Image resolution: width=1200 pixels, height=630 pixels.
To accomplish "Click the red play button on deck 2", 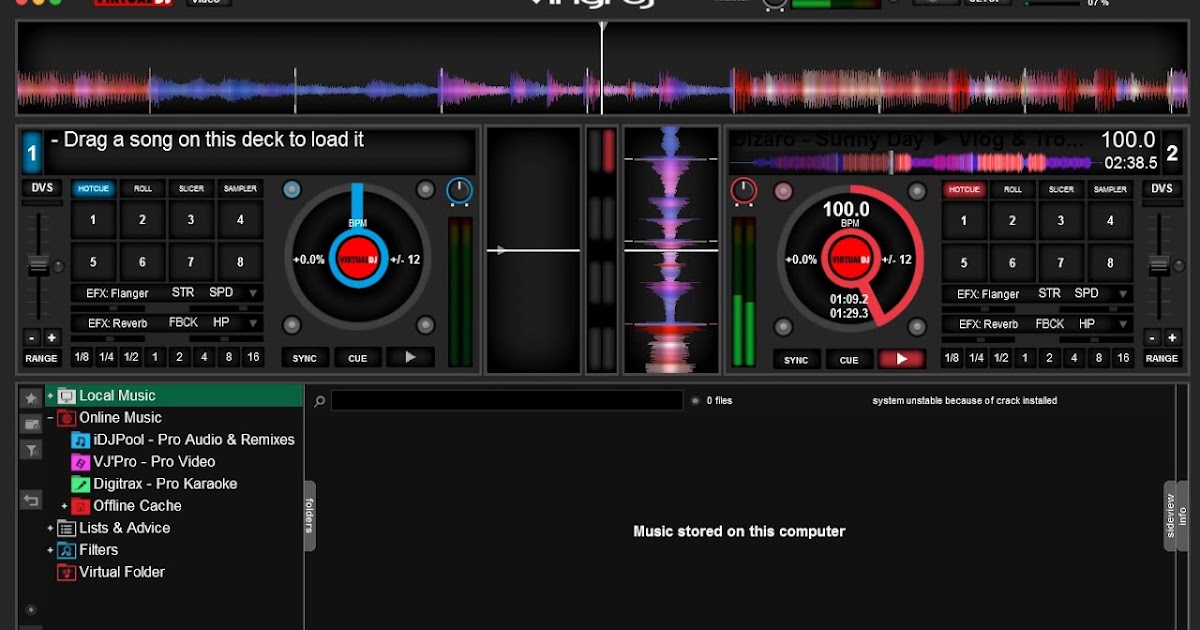I will tap(902, 358).
